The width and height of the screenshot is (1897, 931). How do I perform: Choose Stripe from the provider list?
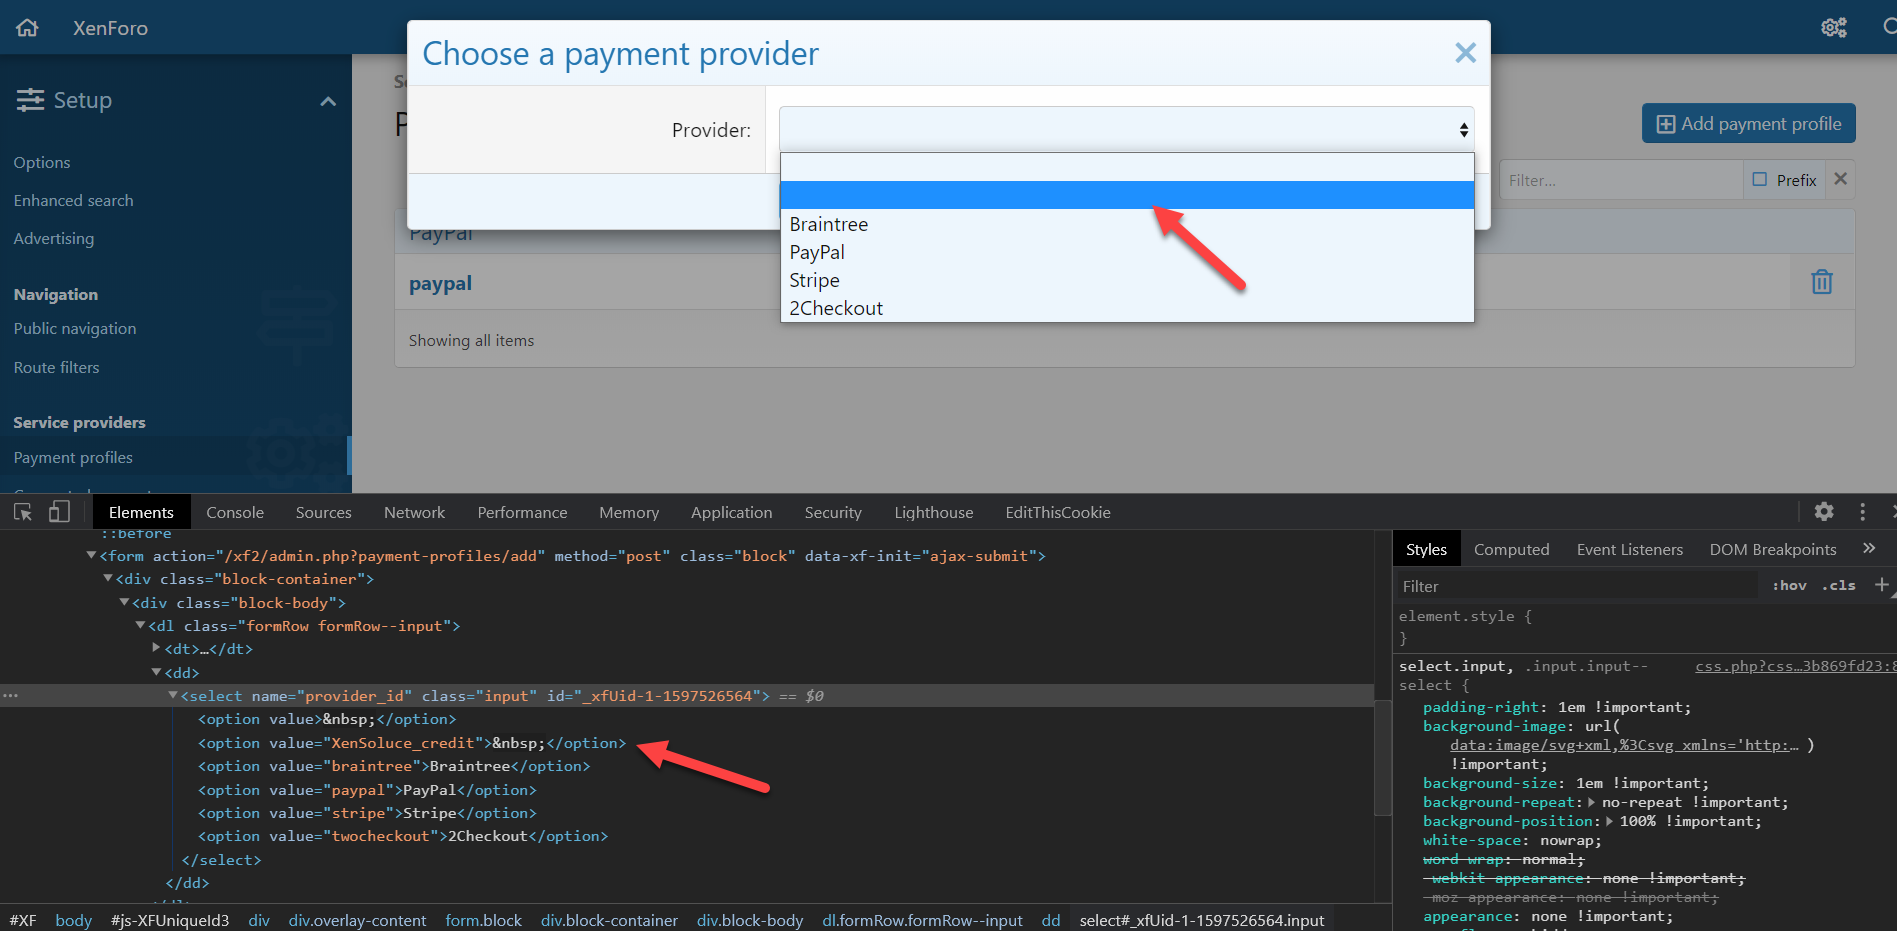tap(1127, 280)
